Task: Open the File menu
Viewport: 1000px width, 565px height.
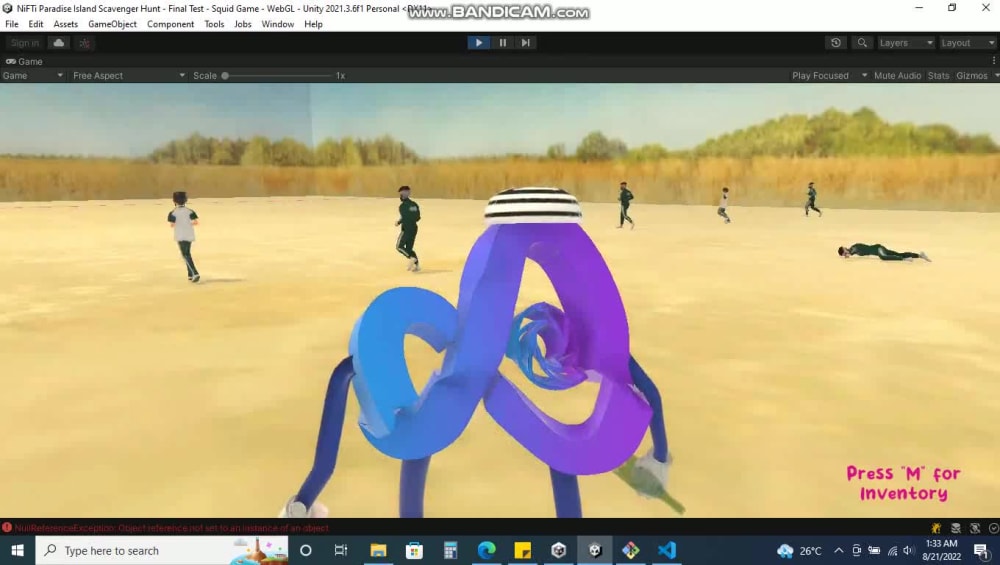Action: (11, 24)
